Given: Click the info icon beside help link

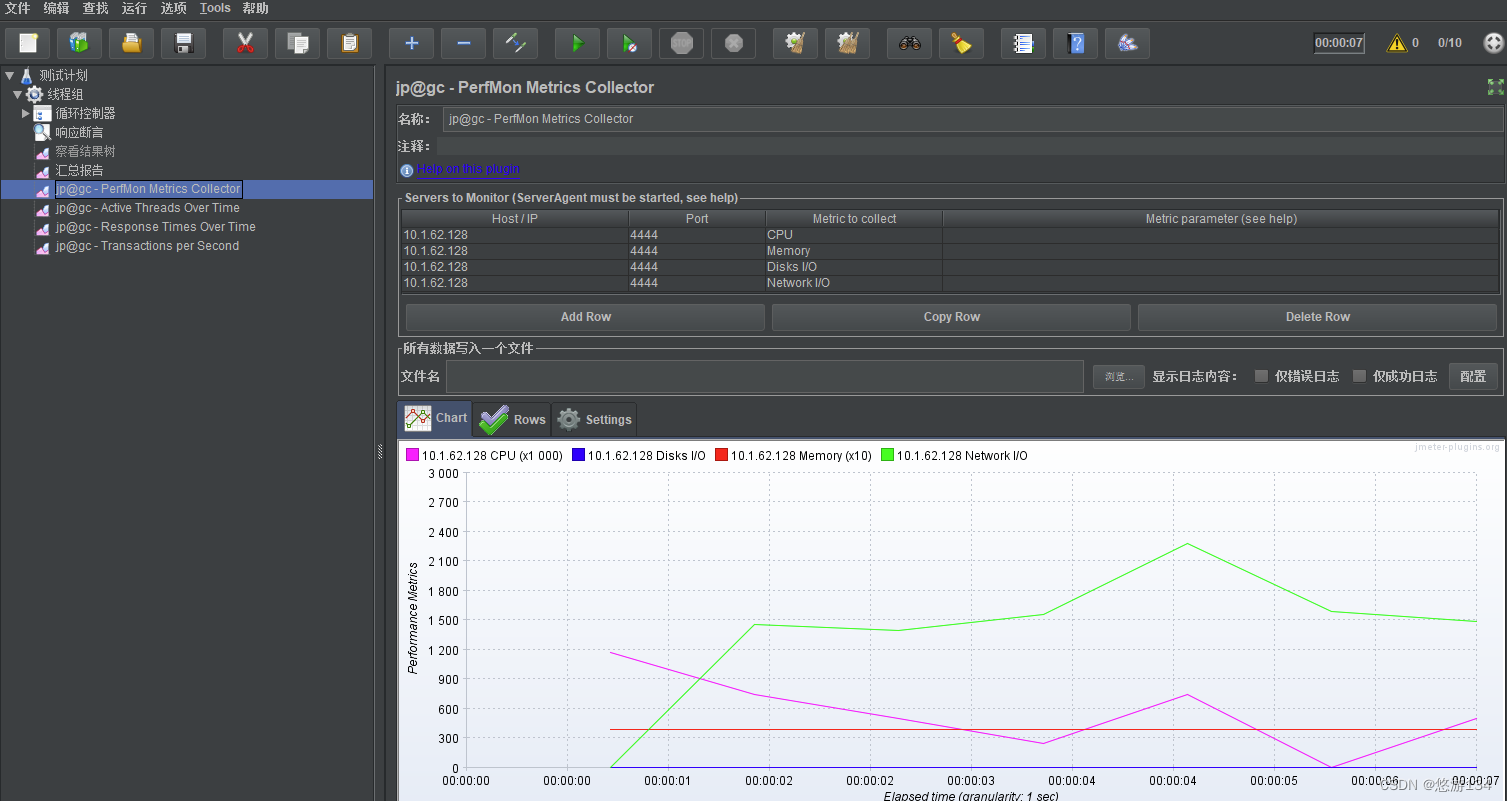Looking at the screenshot, I should [406, 170].
